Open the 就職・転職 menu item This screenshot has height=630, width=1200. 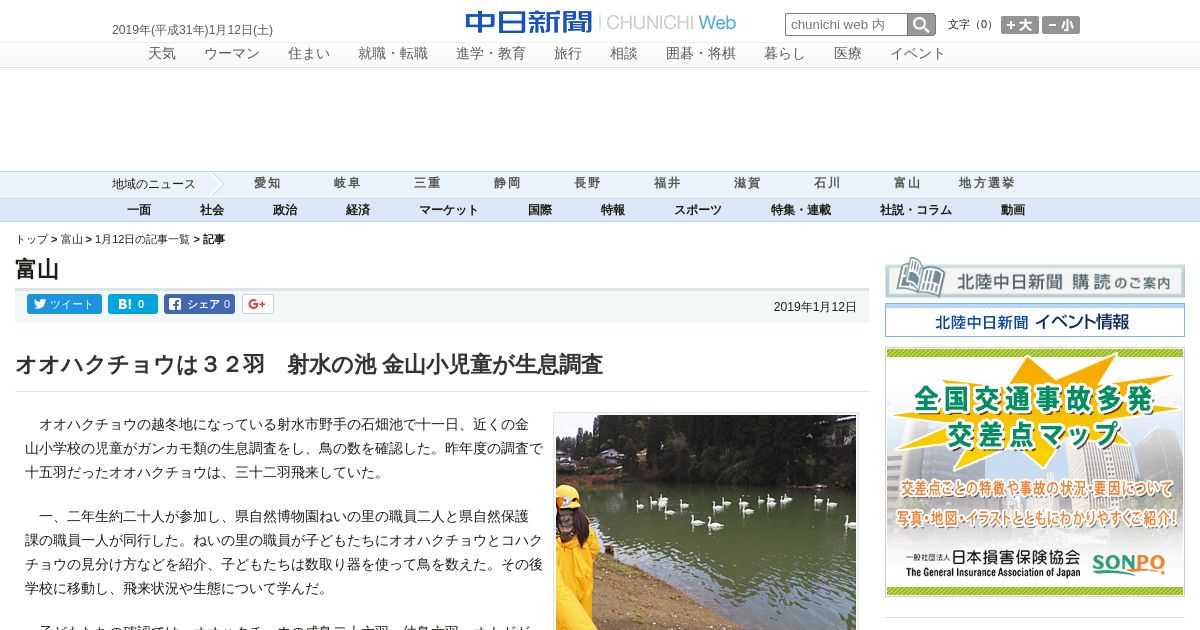pos(393,54)
